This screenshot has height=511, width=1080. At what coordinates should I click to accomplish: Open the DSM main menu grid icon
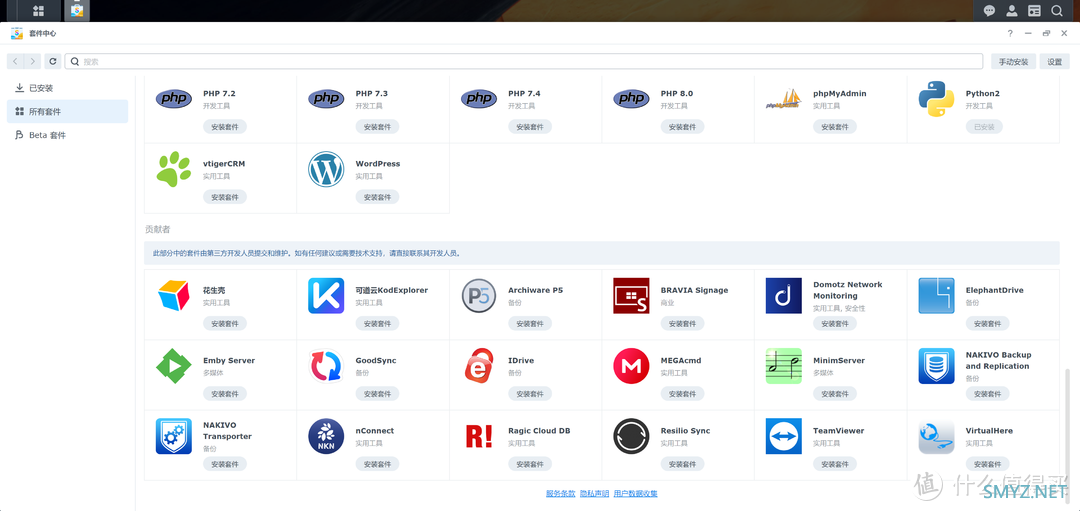click(x=39, y=10)
